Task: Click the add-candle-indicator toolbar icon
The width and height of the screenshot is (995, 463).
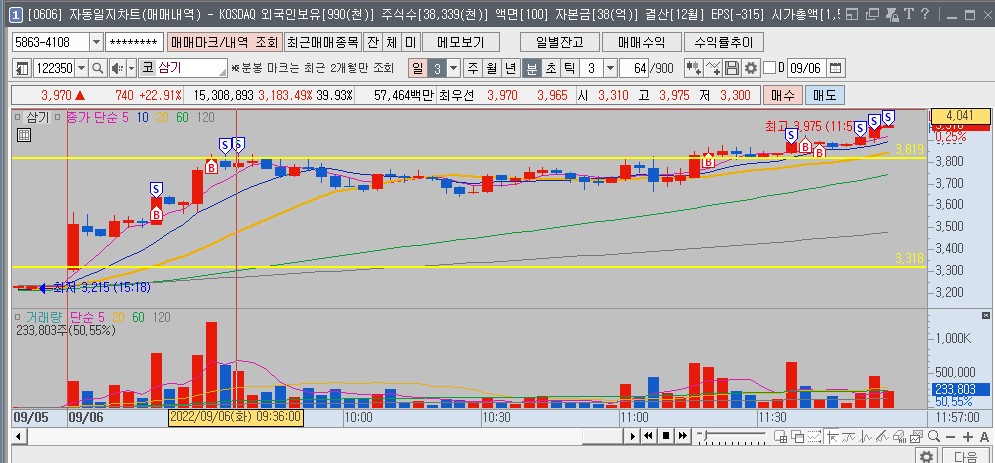Action: pyautogui.click(x=694, y=68)
